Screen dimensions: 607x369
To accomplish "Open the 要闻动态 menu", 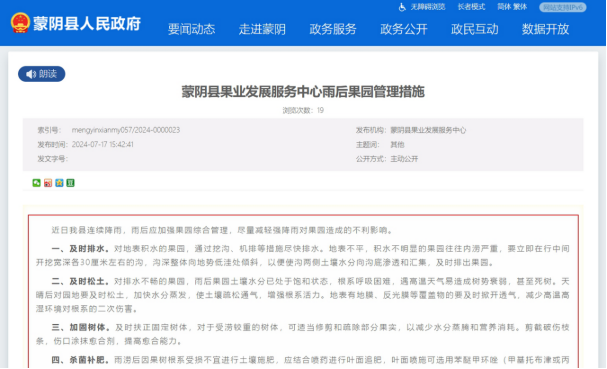I will pyautogui.click(x=191, y=29).
